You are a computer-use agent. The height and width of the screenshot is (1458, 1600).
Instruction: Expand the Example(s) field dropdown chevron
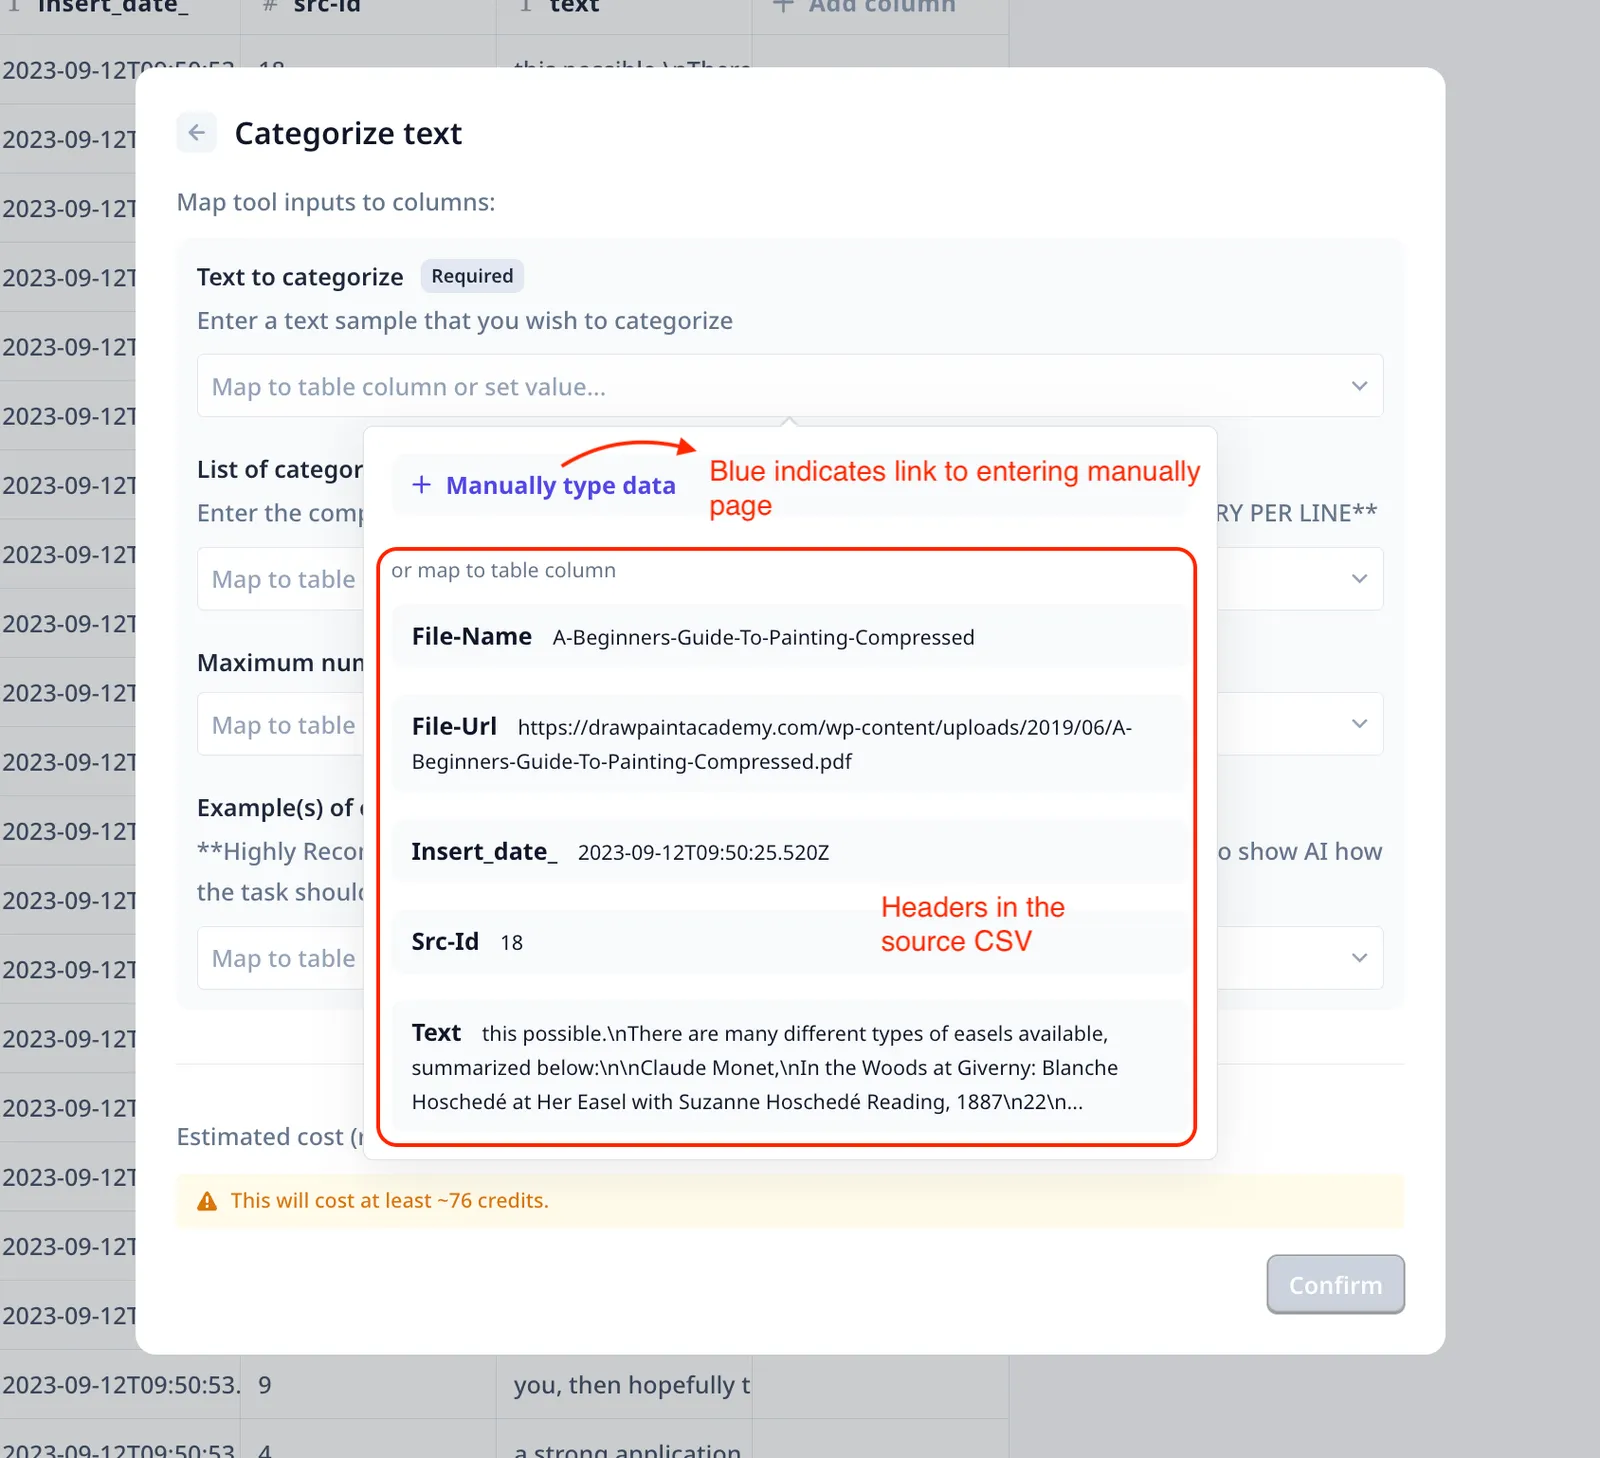(1359, 958)
